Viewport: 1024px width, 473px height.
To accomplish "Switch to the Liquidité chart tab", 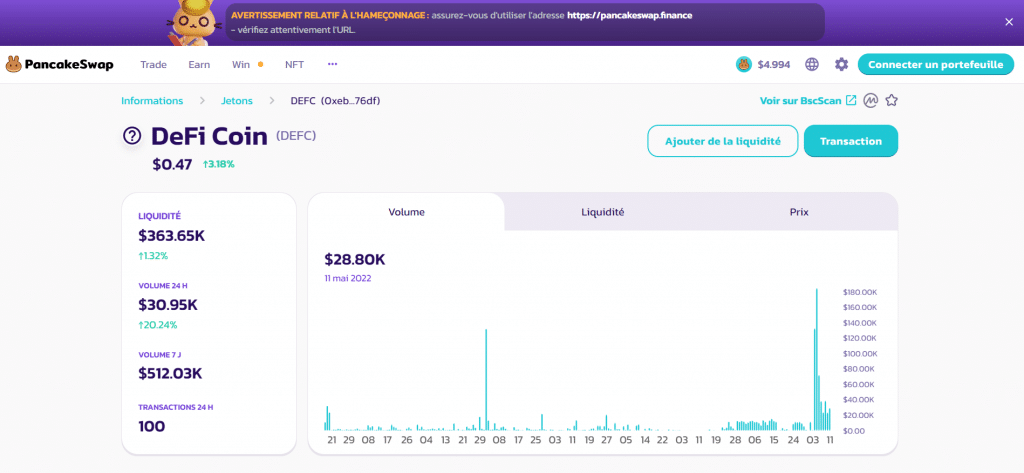I will tap(602, 212).
